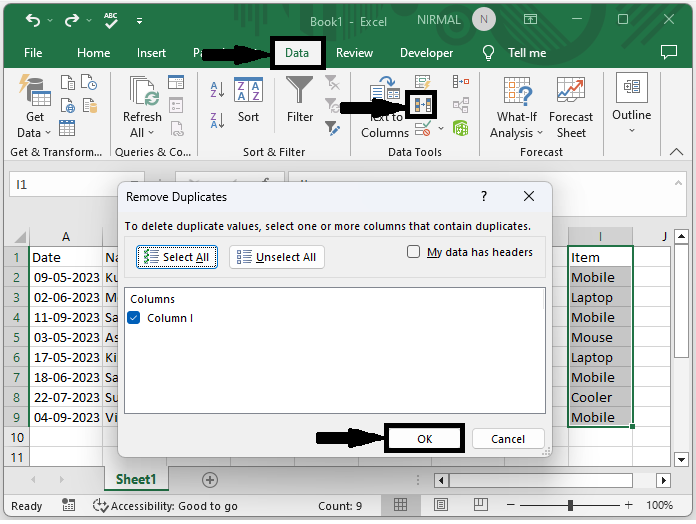Confirm Remove Duplicates with OK
Screen dimensions: 696x524
point(424,439)
